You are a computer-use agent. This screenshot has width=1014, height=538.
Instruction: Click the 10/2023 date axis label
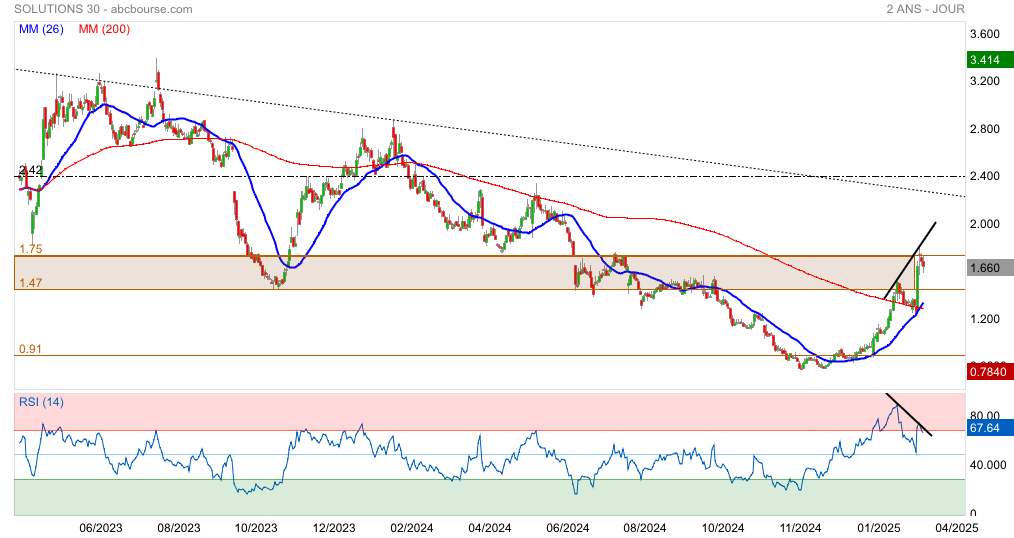click(x=256, y=528)
